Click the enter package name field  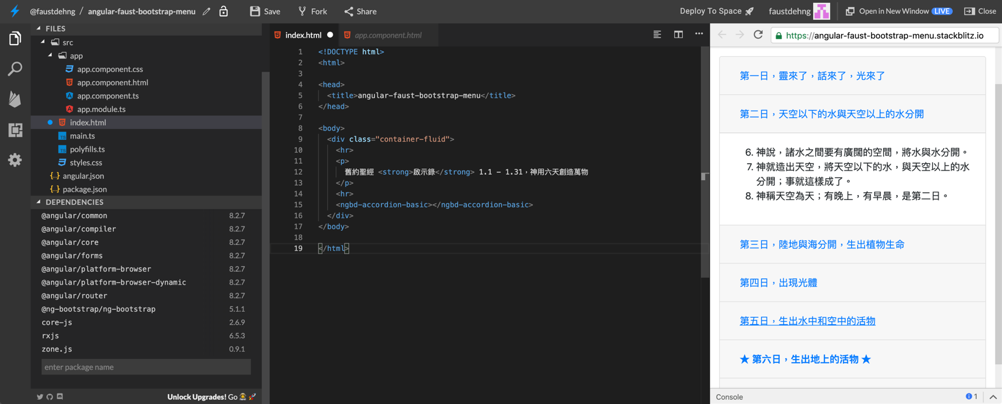146,367
